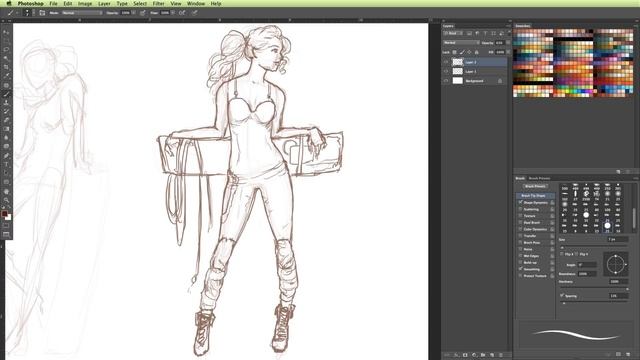Viewport: 640px width, 360px height.
Task: Hide Layer 2 with its eye icon
Action: point(446,62)
